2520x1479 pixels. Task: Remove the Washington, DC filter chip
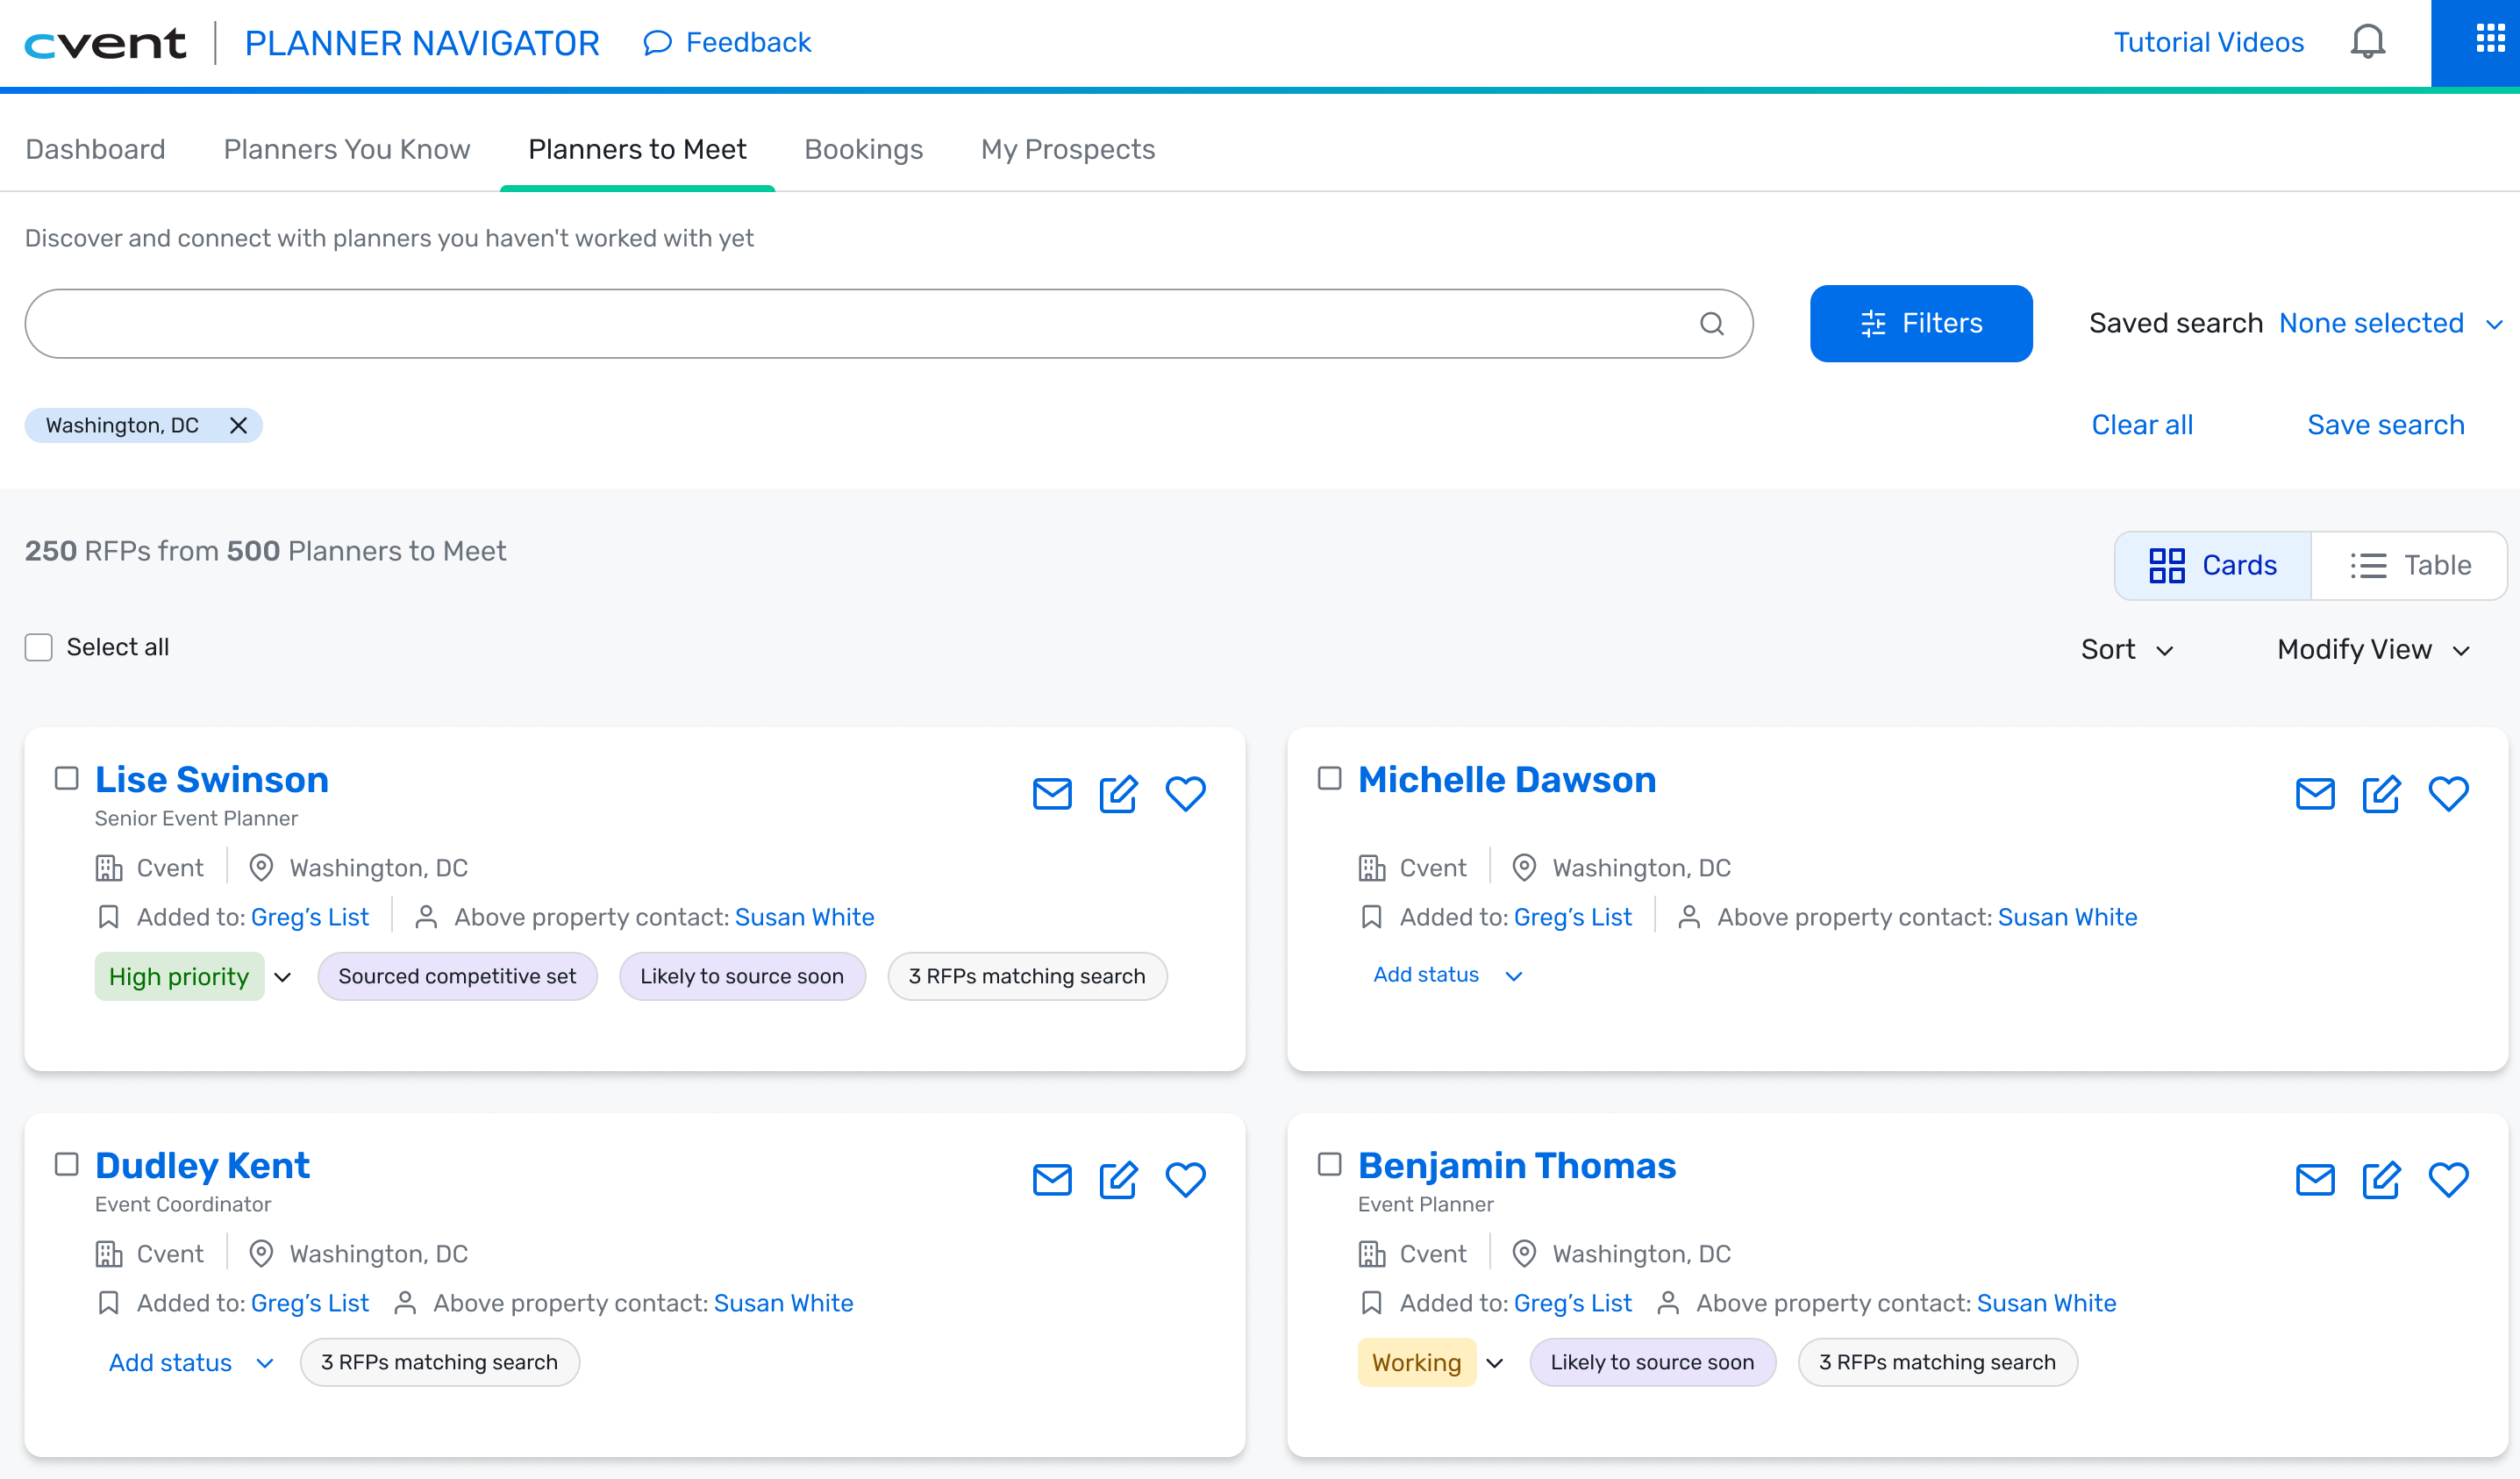(x=238, y=426)
